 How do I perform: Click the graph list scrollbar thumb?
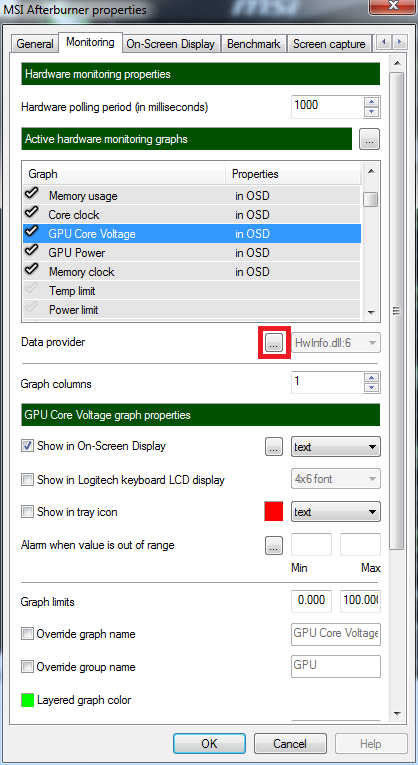[371, 199]
